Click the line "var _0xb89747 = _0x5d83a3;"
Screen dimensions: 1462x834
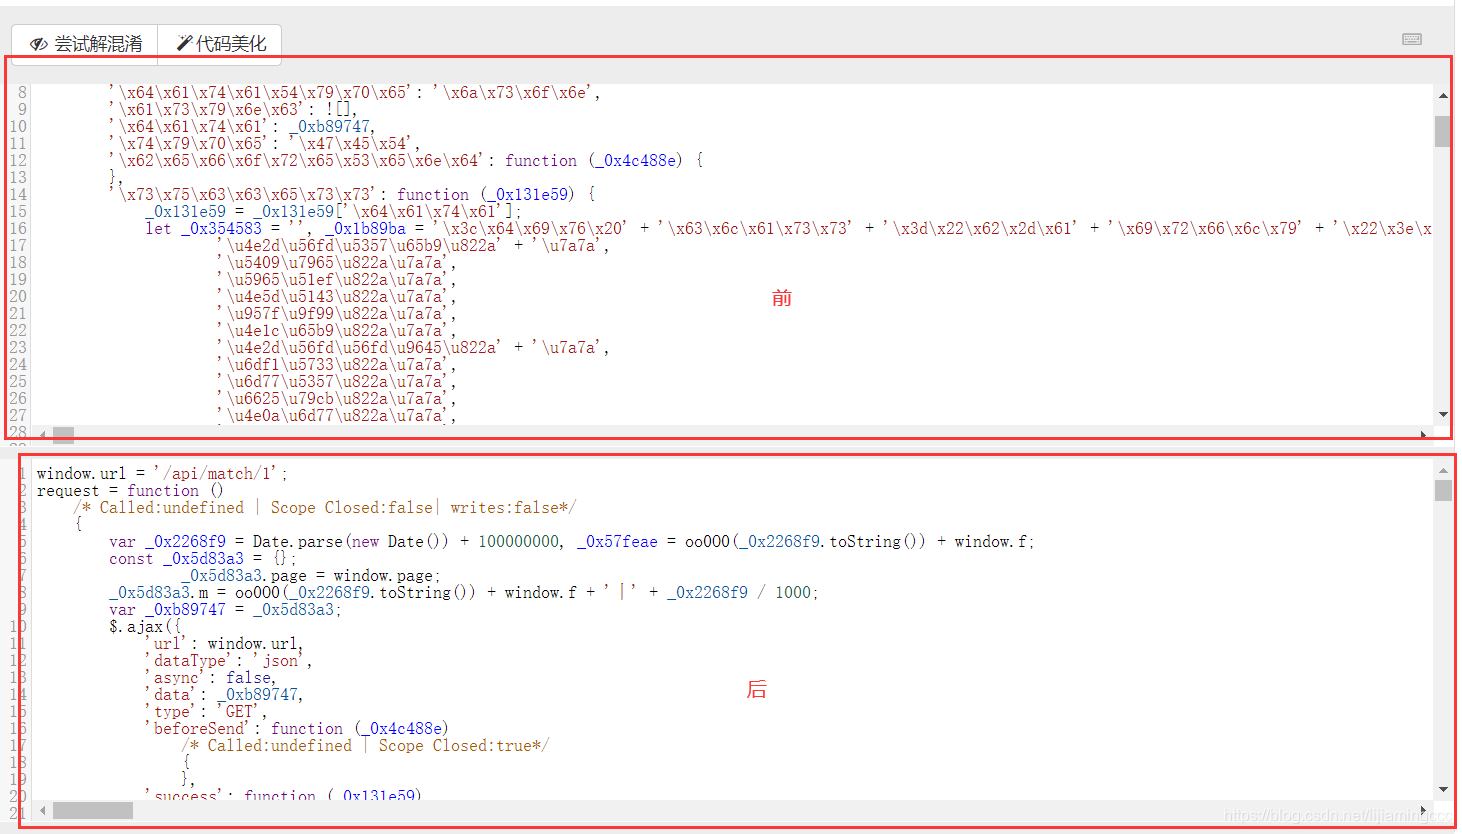tap(225, 610)
